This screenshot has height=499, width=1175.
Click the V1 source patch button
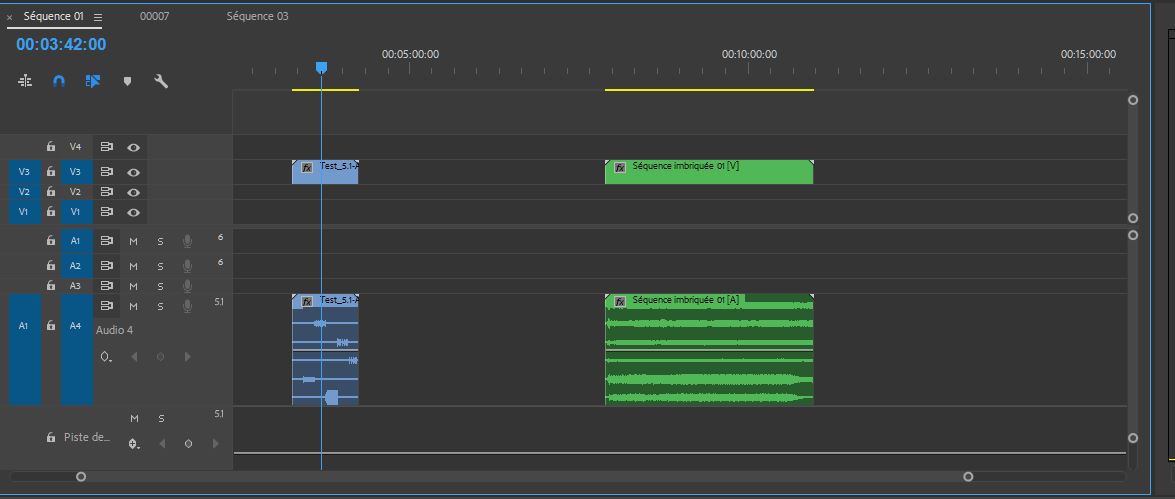tap(24, 212)
